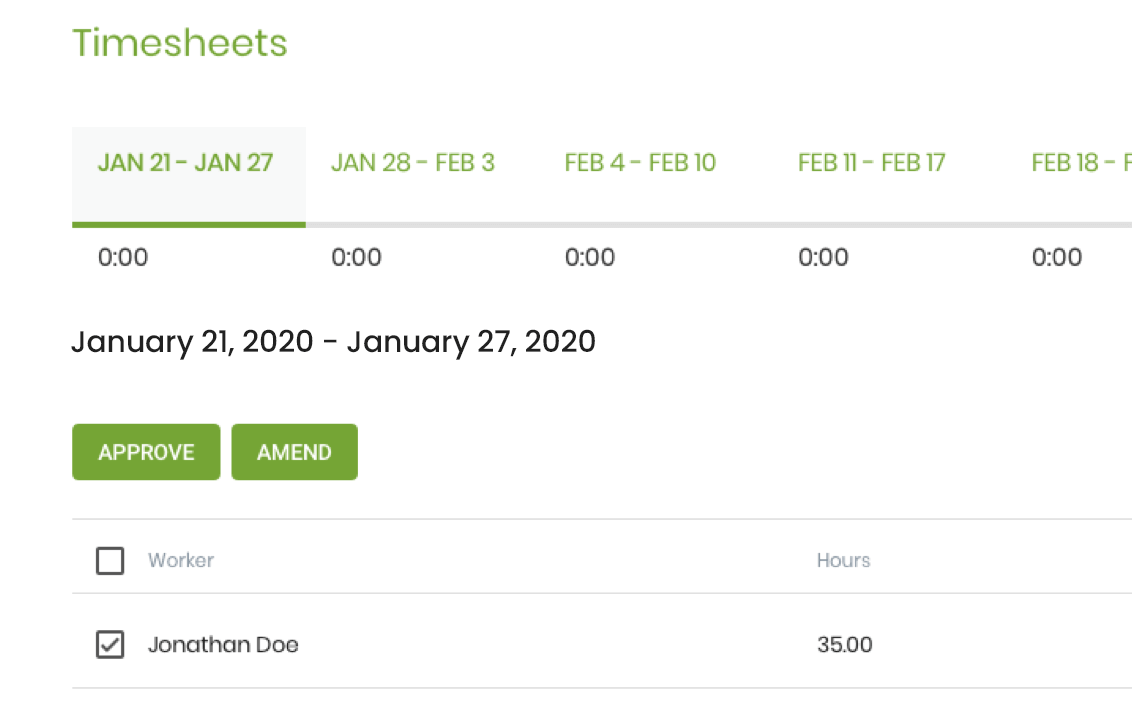Tick the select-all checkbox beside Worker
This screenshot has height=720, width=1132.
point(110,560)
